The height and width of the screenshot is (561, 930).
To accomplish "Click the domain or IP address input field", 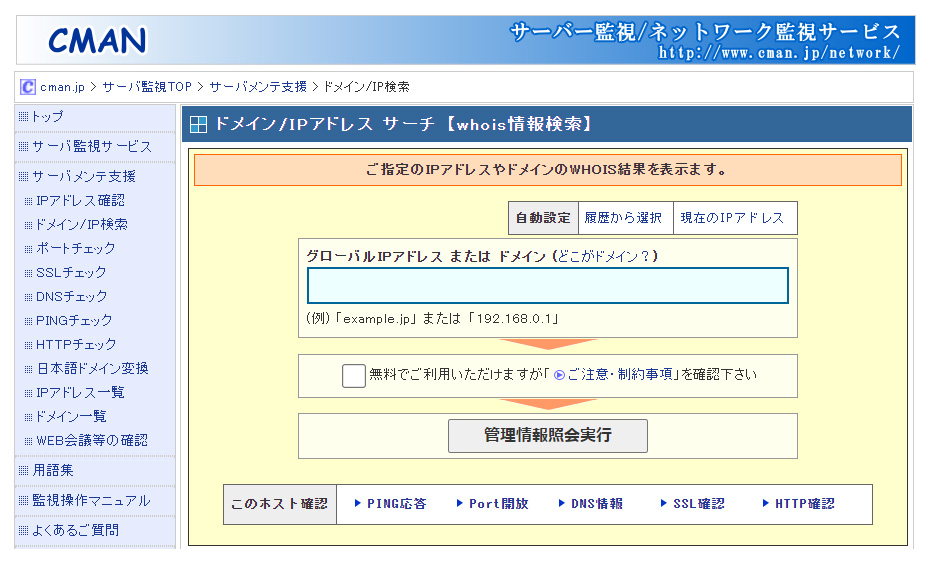I will [547, 286].
